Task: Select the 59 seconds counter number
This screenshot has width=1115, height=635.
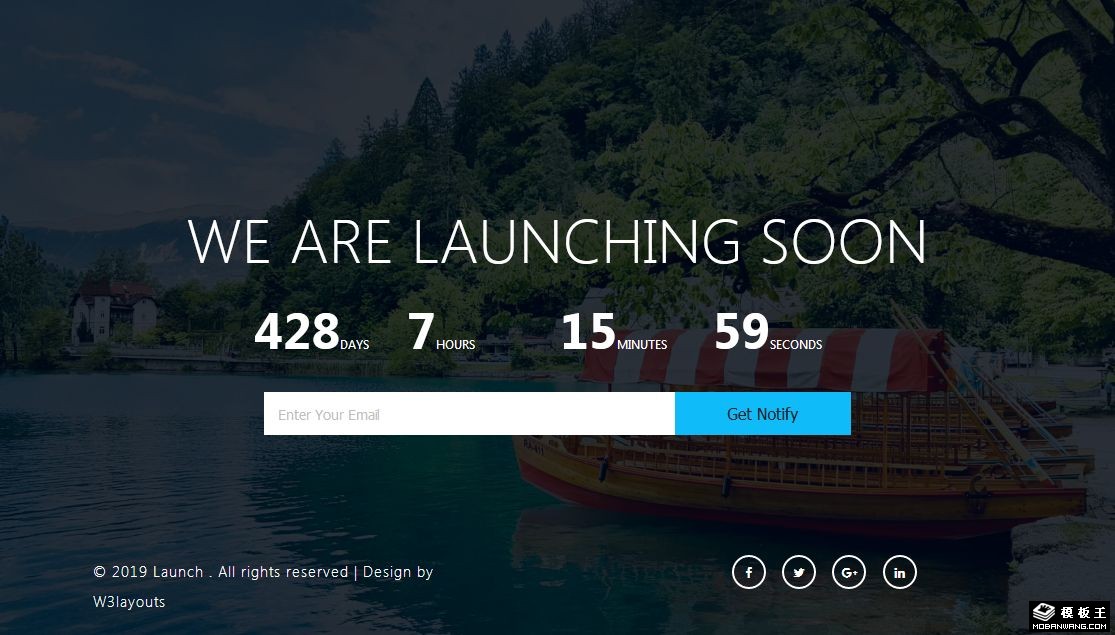Action: 741,332
